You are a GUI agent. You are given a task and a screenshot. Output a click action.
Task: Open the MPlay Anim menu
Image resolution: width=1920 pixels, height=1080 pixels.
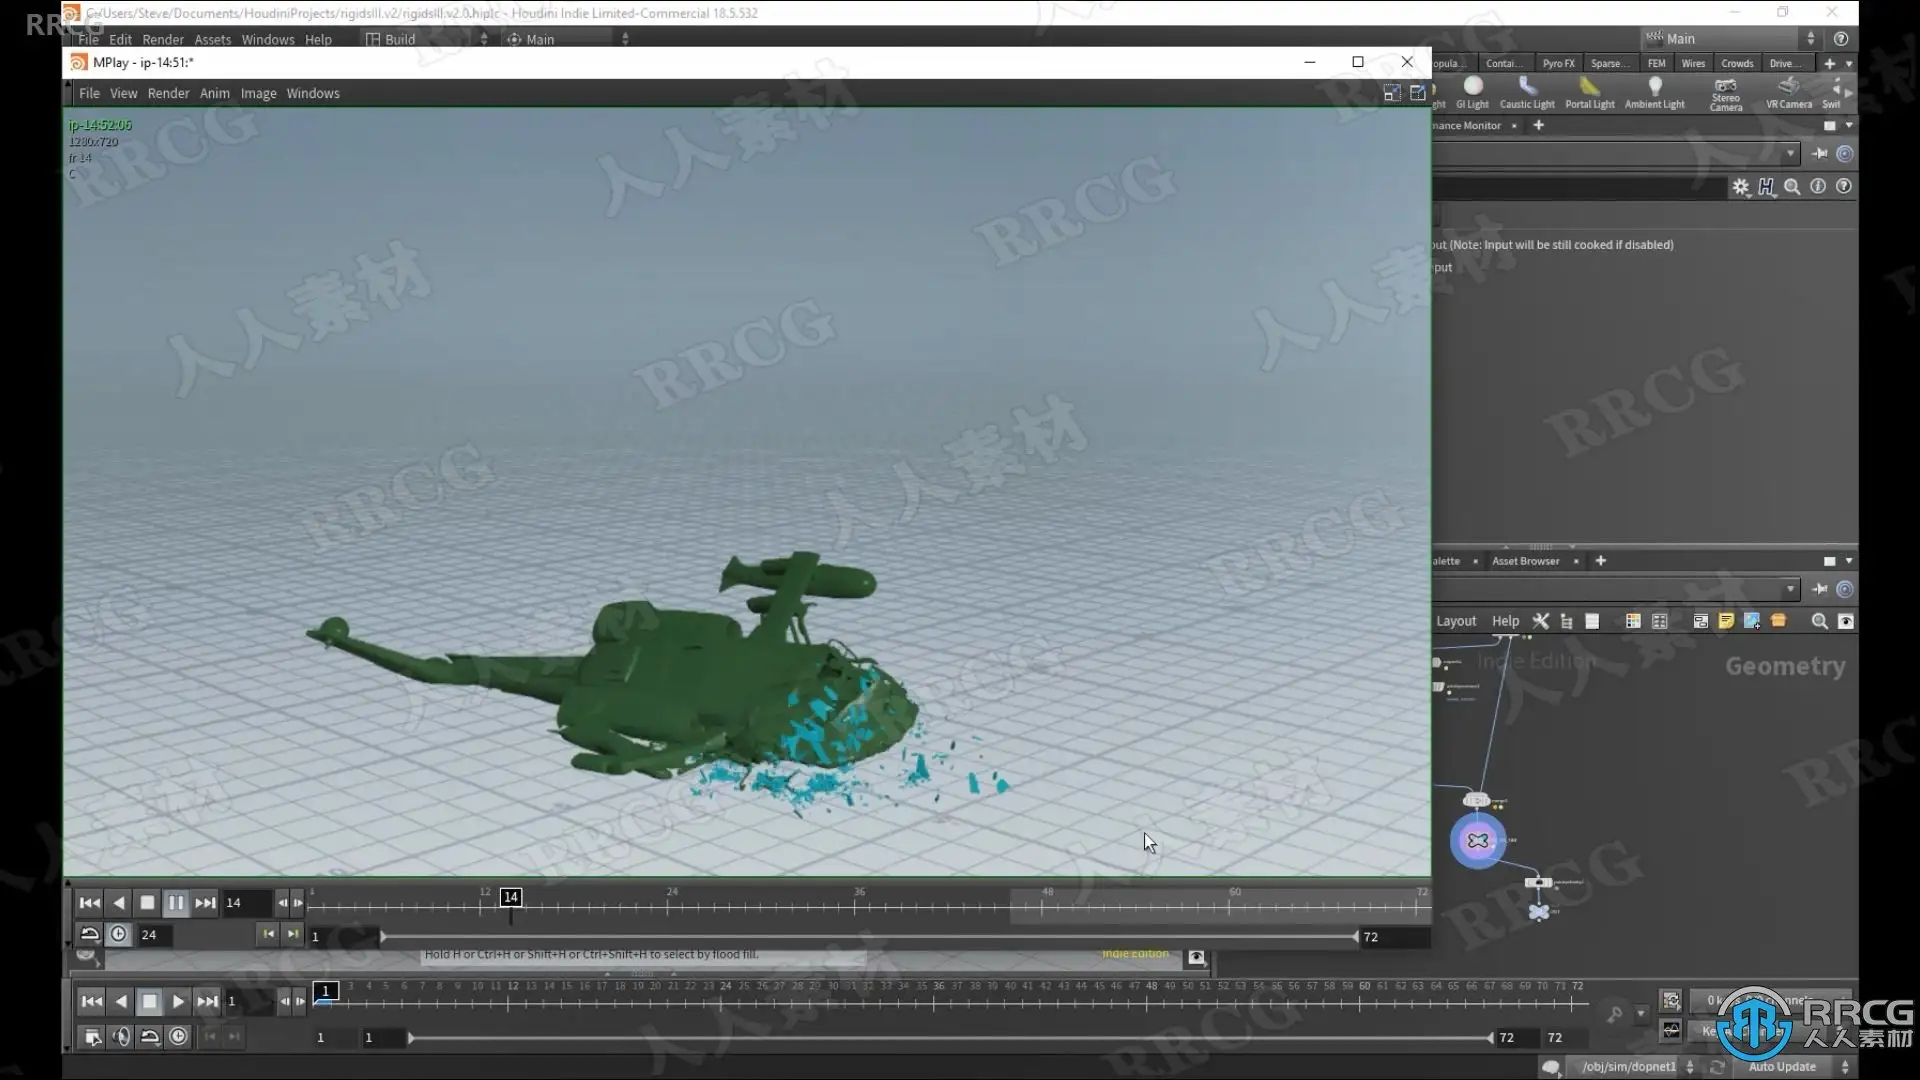tap(214, 93)
